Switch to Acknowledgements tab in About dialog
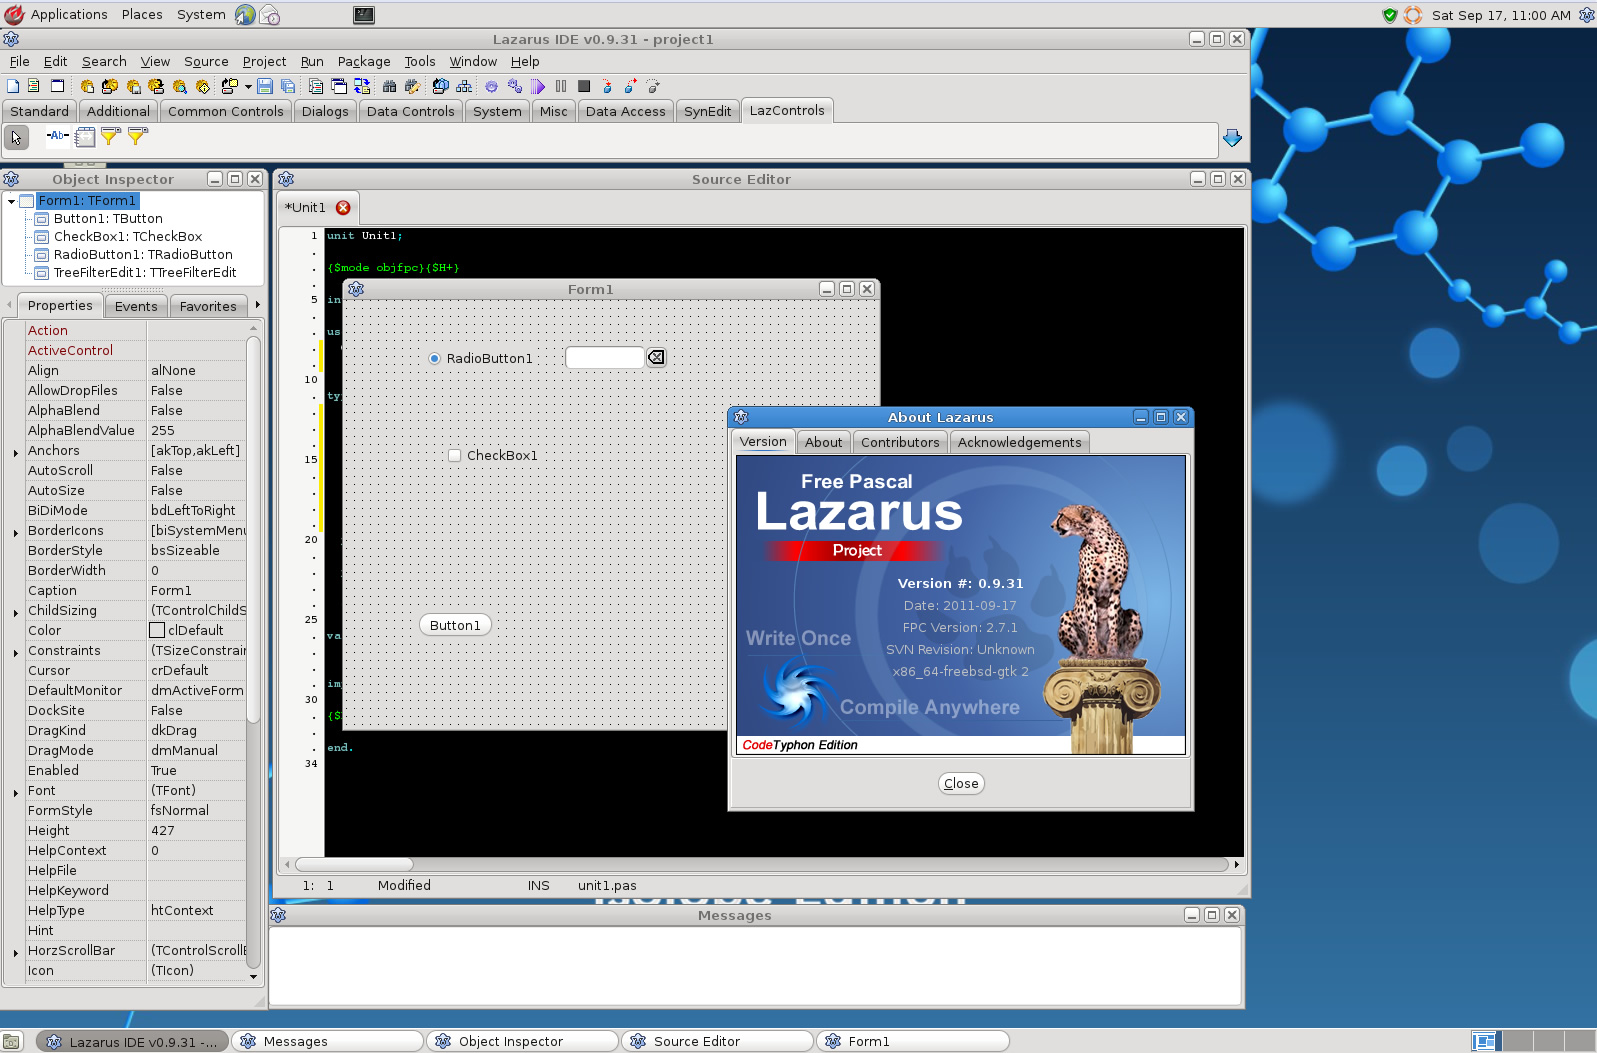The height and width of the screenshot is (1053, 1597). 1019,442
